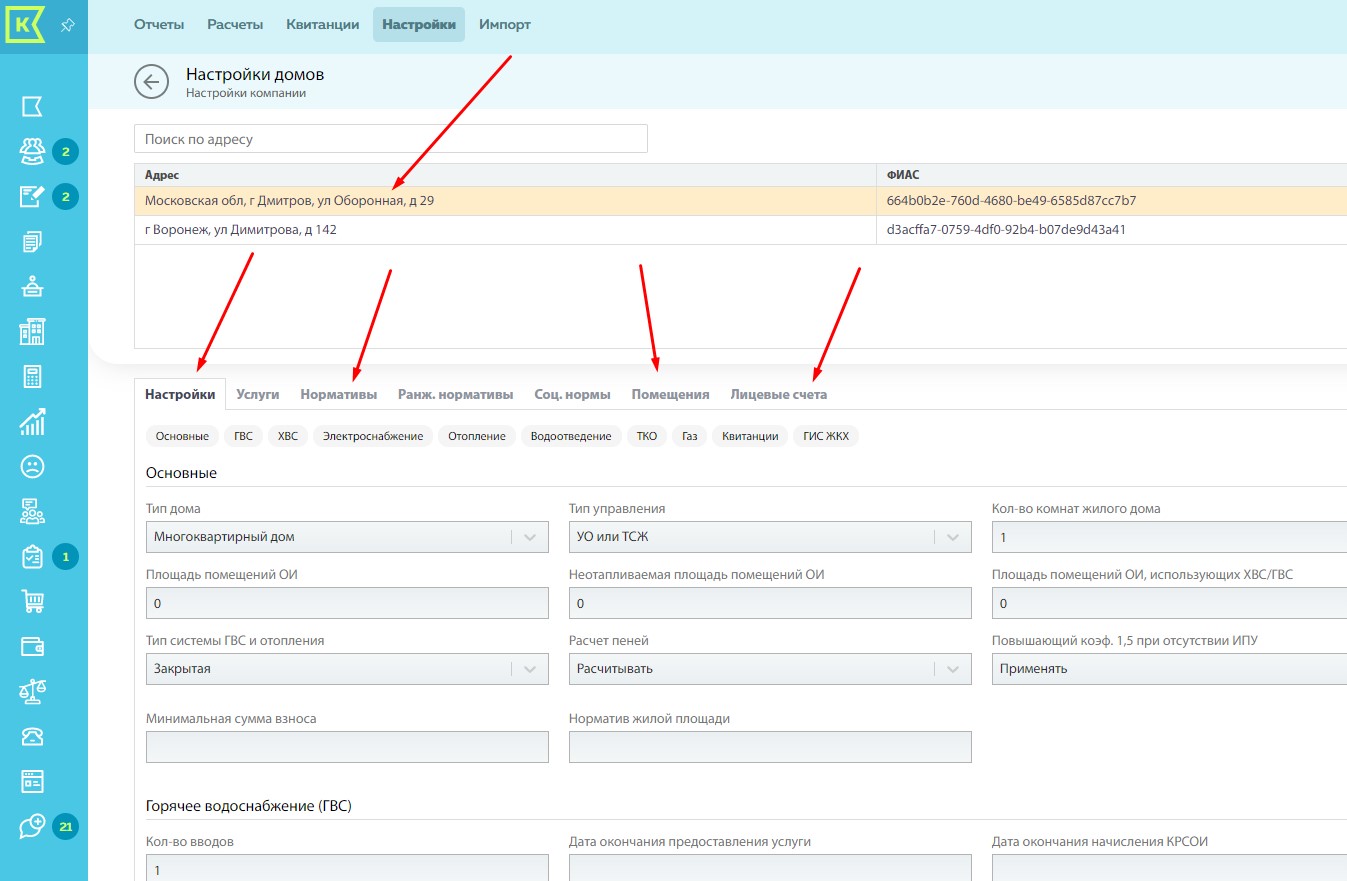Click the badge 1 next to checklist icon
This screenshot has width=1347, height=881.
(x=65, y=556)
